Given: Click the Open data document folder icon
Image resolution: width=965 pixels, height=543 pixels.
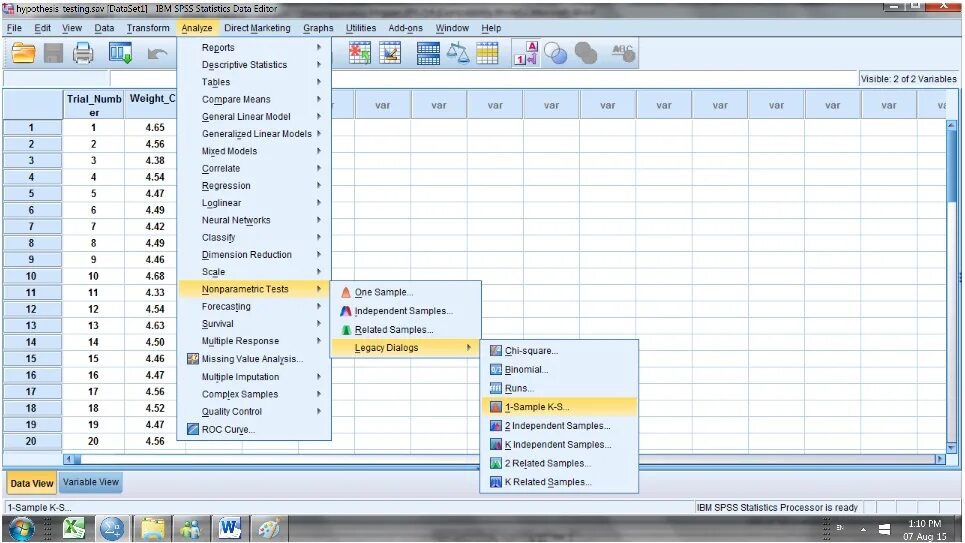Looking at the screenshot, I should [x=23, y=54].
